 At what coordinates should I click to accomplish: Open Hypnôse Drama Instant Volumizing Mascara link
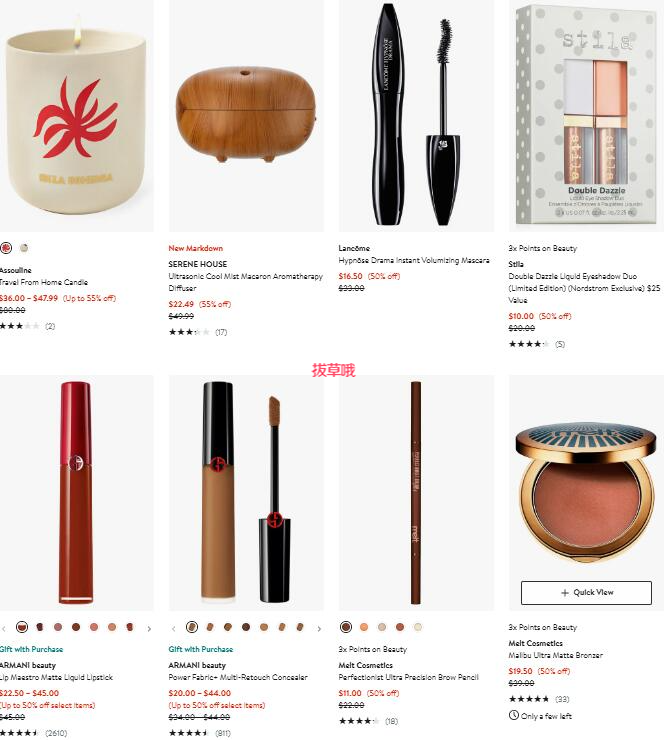tap(414, 260)
